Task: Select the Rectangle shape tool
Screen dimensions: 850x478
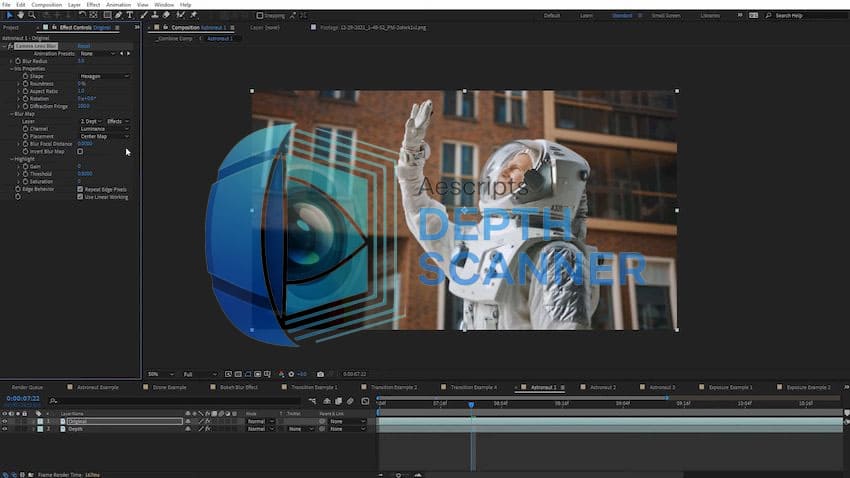Action: click(x=107, y=15)
